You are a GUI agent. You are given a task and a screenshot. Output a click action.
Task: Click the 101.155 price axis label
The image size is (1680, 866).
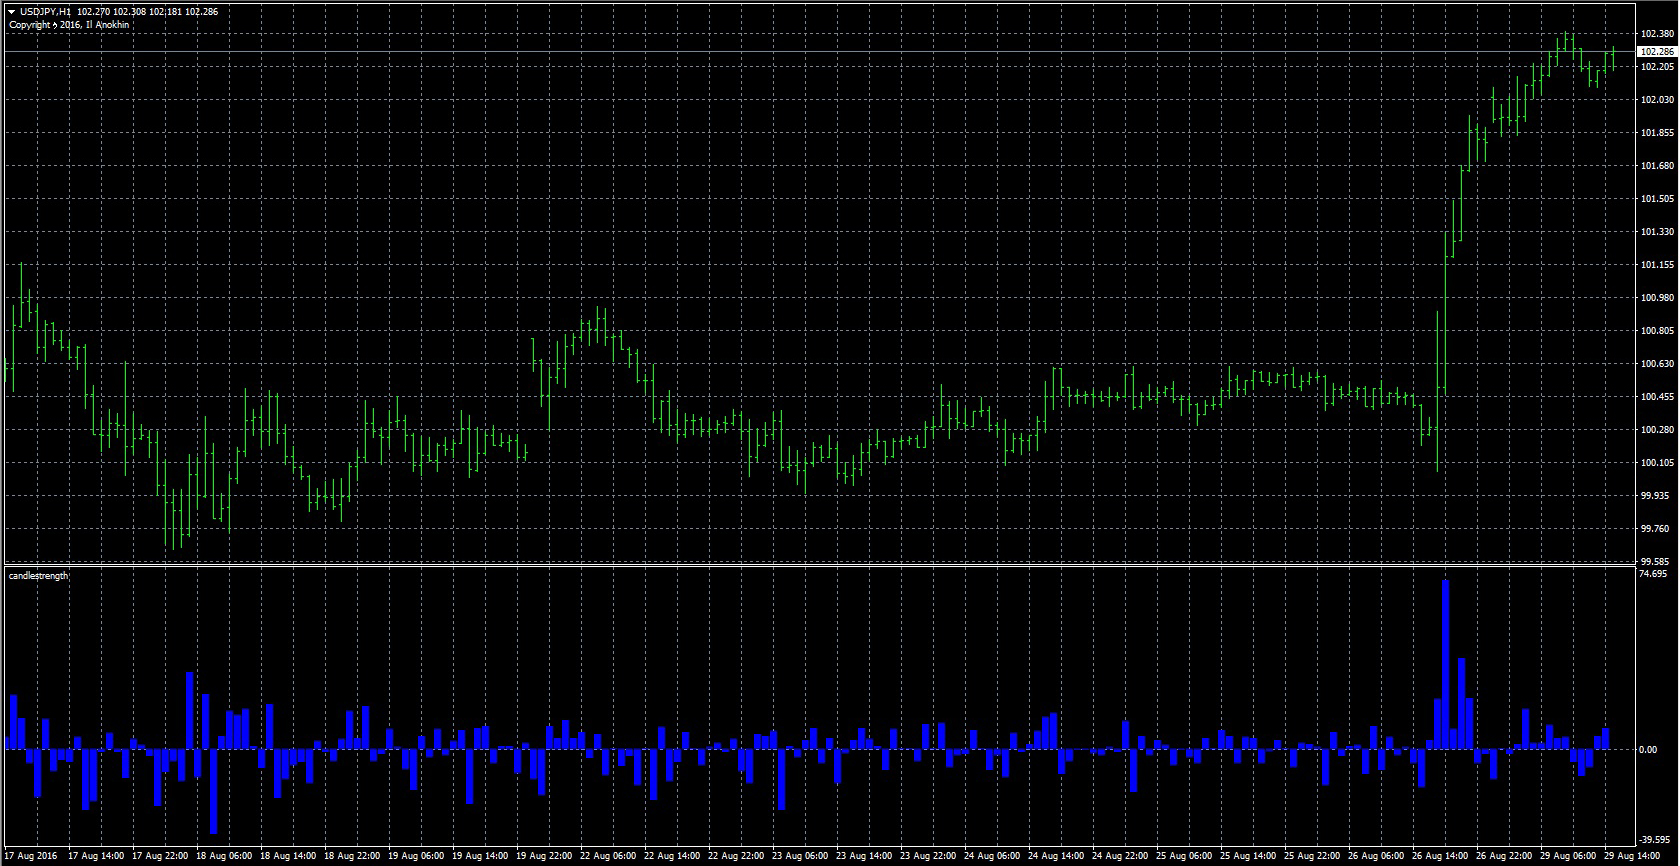click(x=1657, y=265)
